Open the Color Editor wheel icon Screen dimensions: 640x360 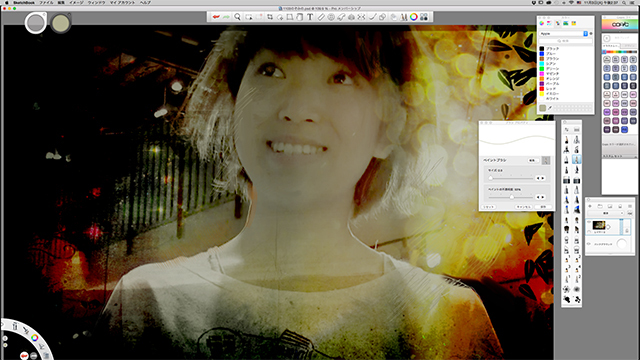[x=413, y=17]
